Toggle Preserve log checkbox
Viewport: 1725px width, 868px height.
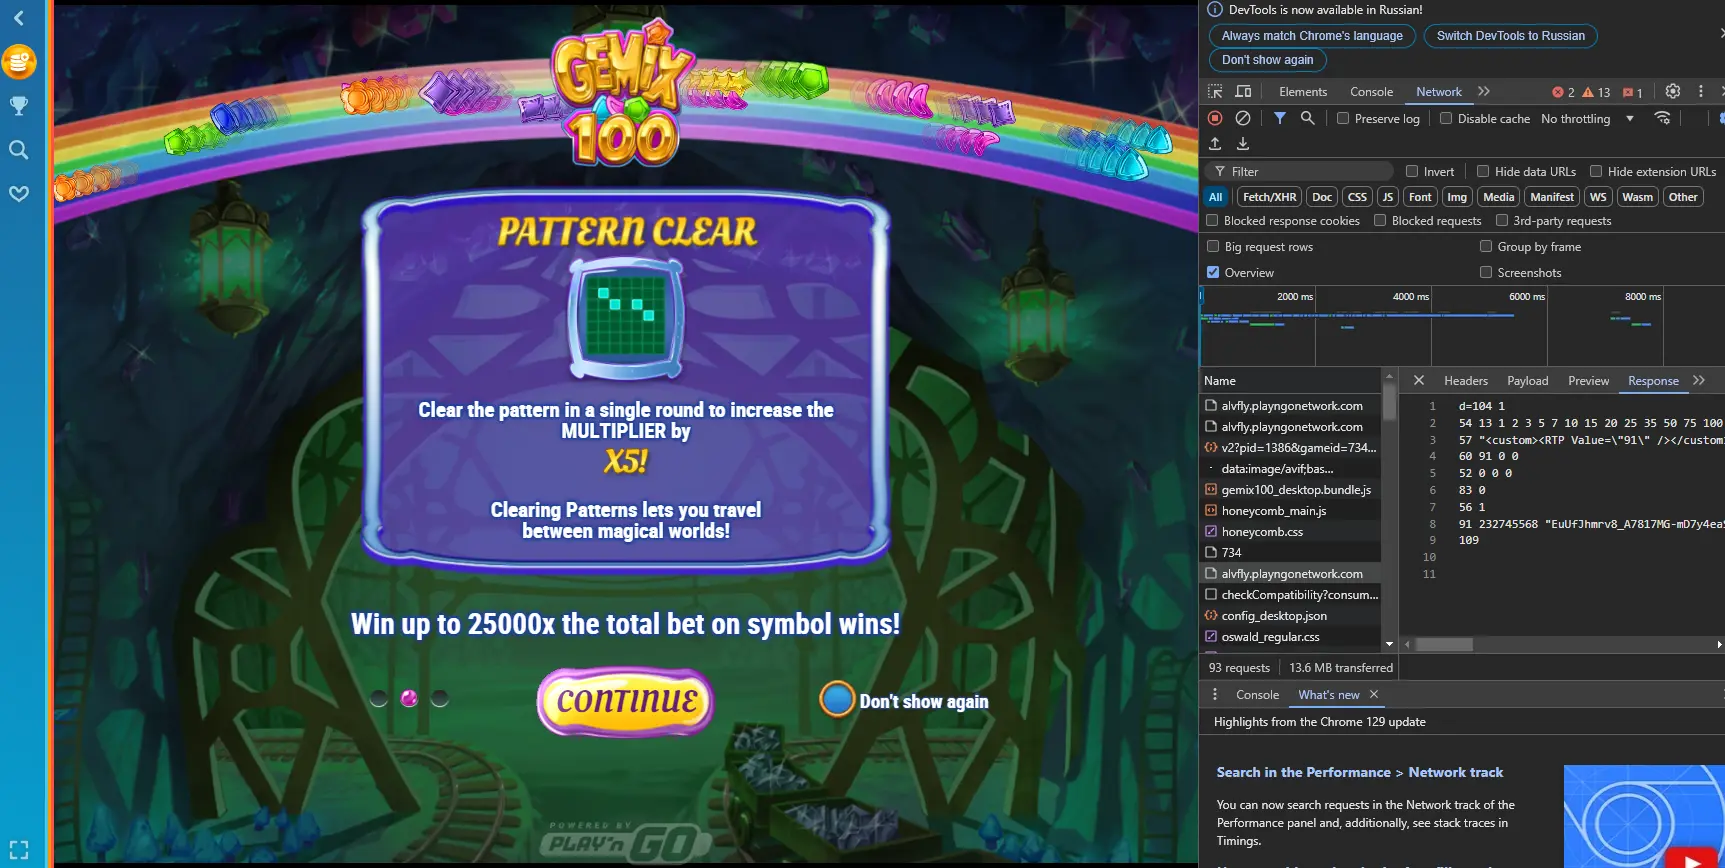[x=1343, y=118]
